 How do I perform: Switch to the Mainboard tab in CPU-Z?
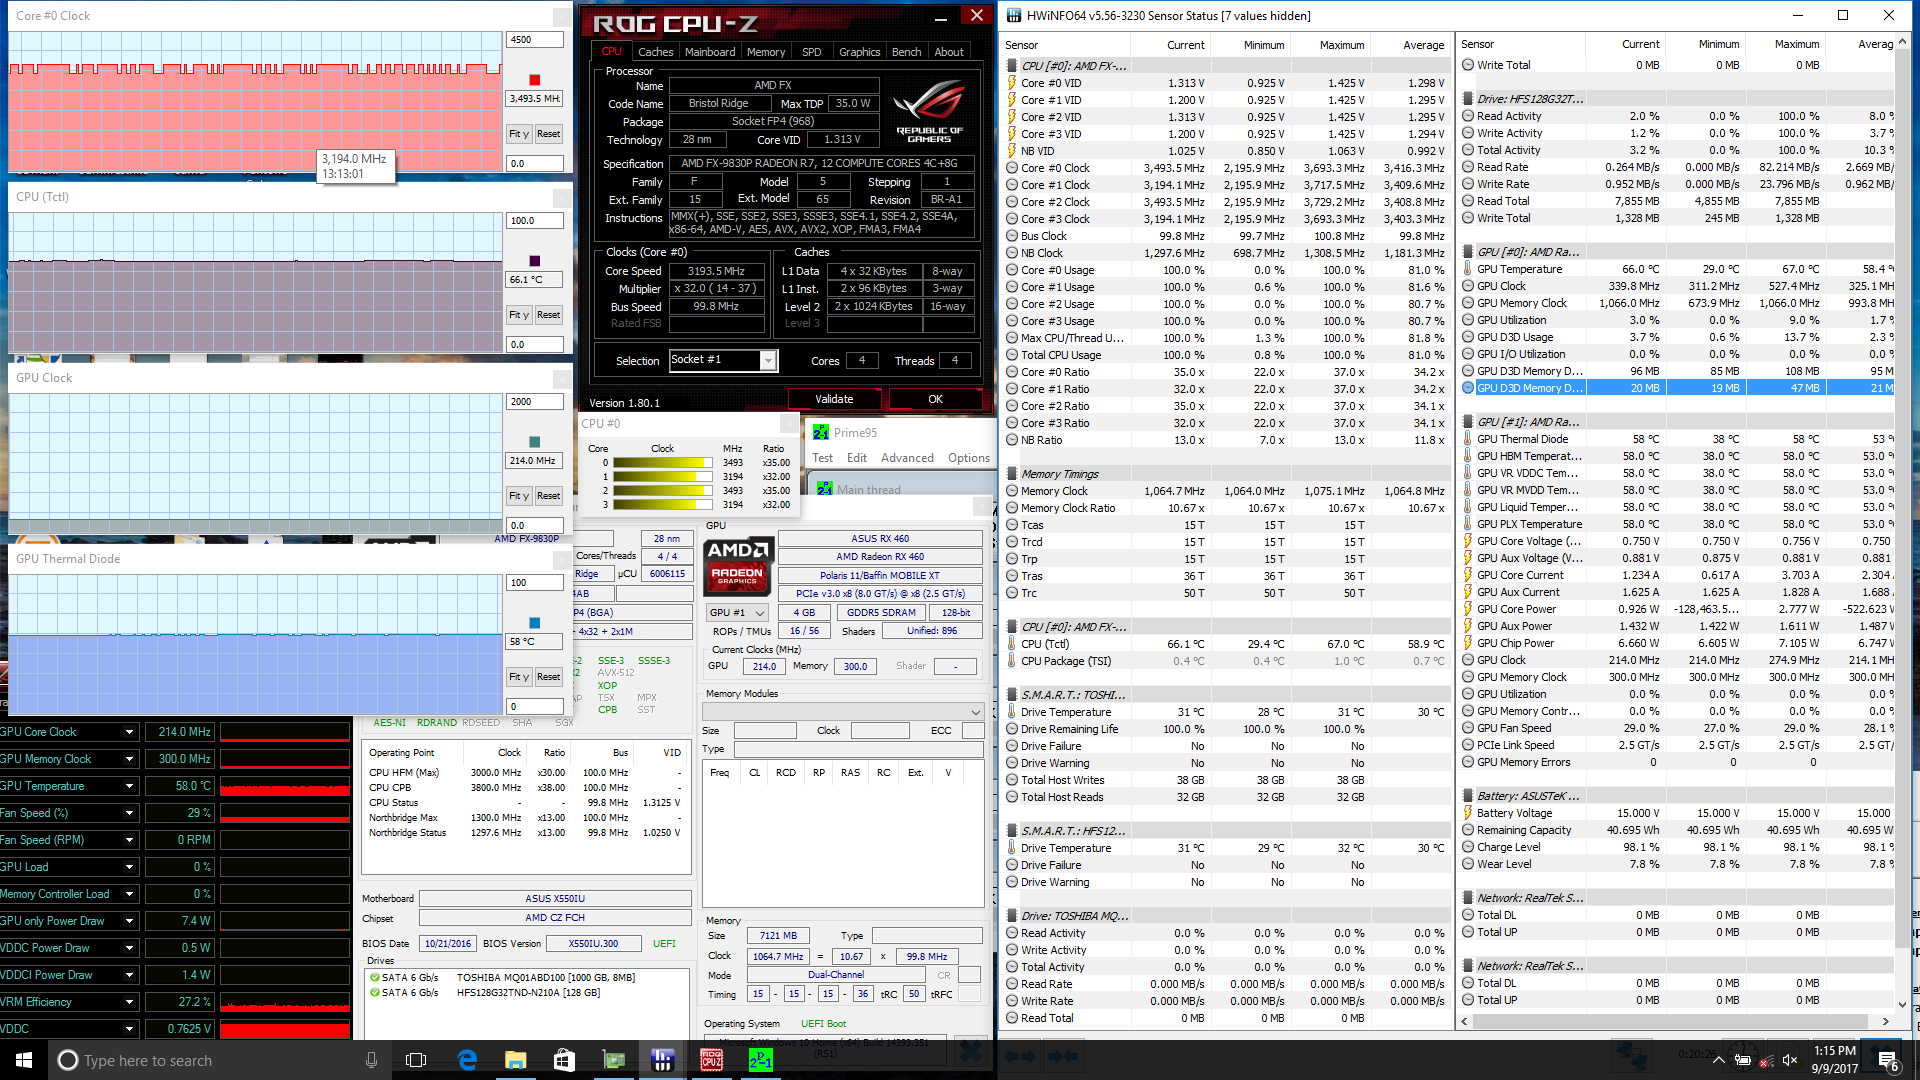point(710,52)
